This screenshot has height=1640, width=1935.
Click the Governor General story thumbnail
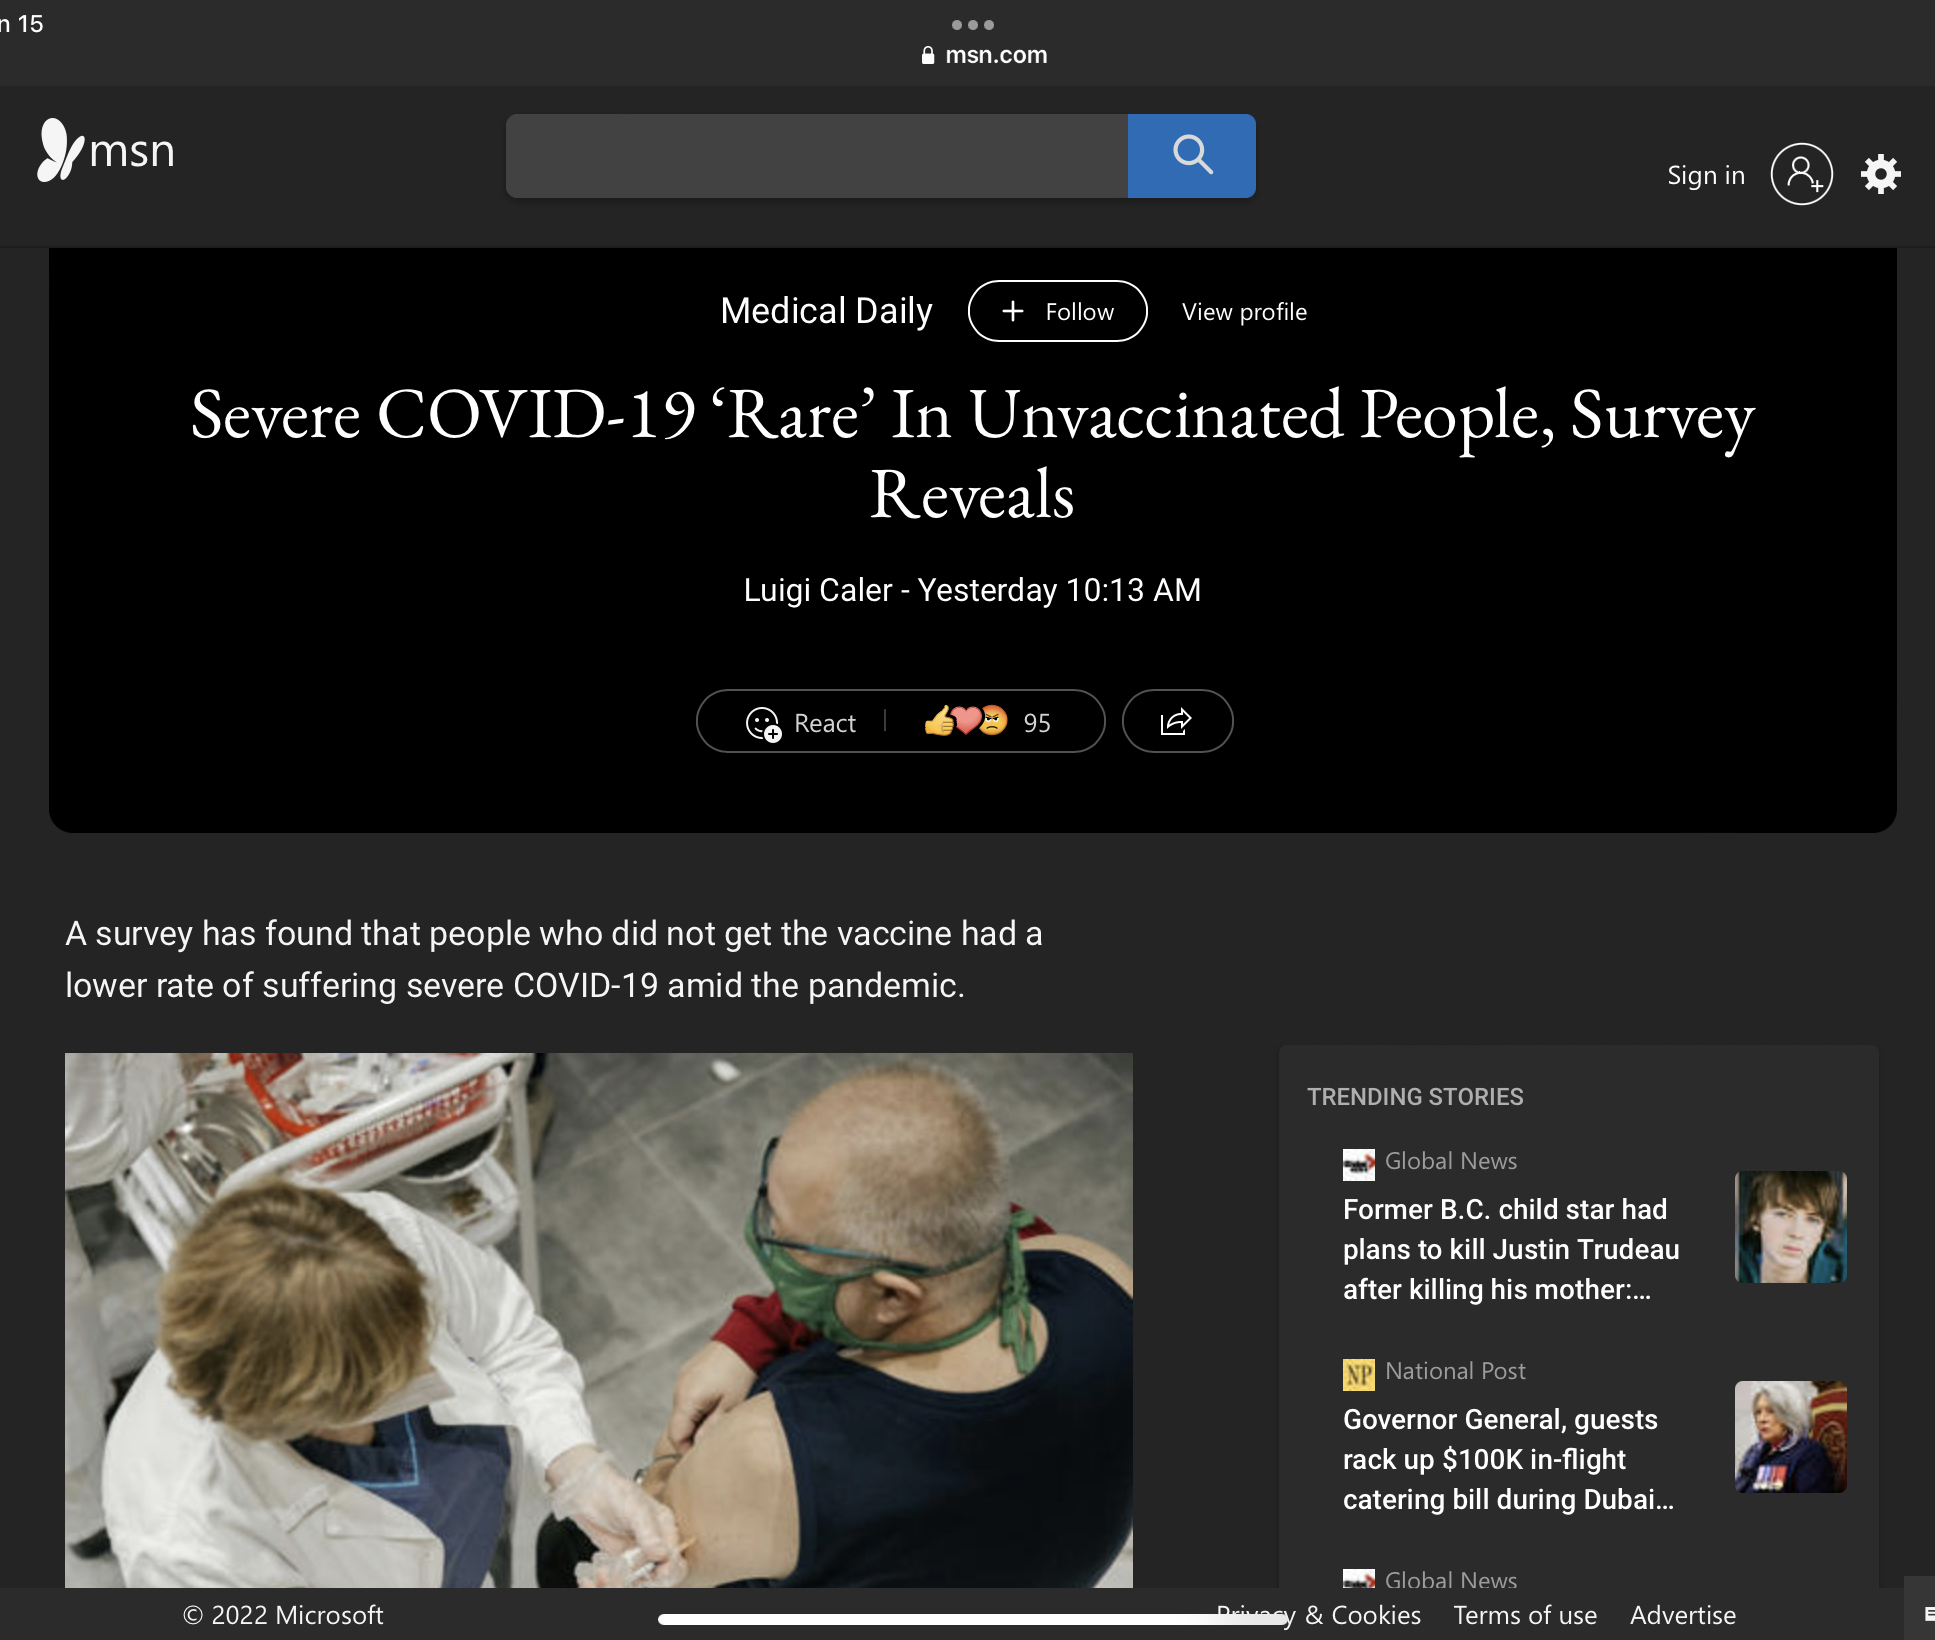coord(1790,1437)
